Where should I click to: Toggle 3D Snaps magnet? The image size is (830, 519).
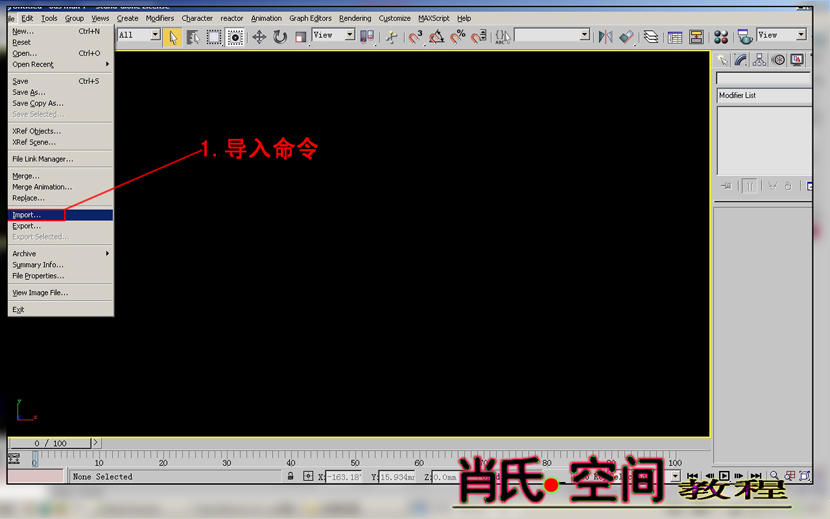(x=416, y=37)
